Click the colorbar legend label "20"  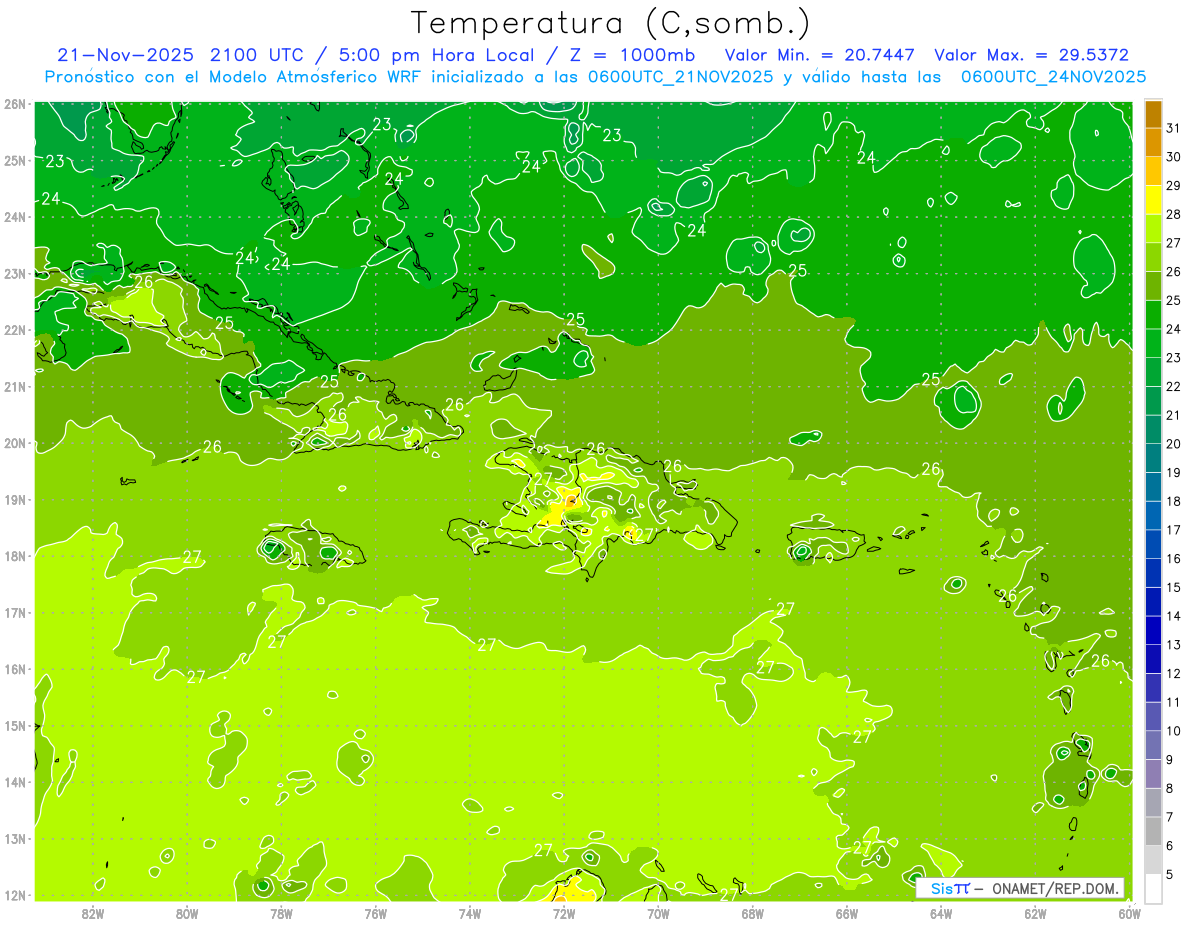pyautogui.click(x=1173, y=445)
